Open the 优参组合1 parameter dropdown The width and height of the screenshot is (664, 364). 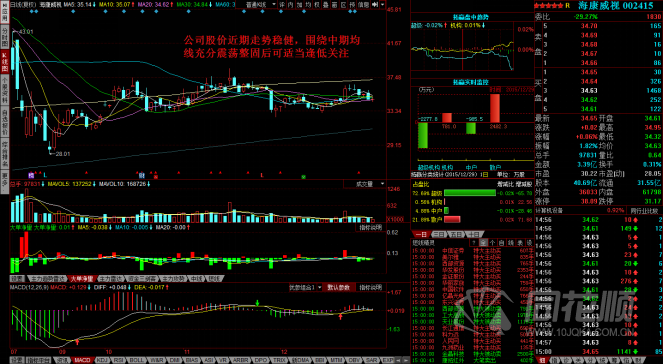click(x=305, y=287)
